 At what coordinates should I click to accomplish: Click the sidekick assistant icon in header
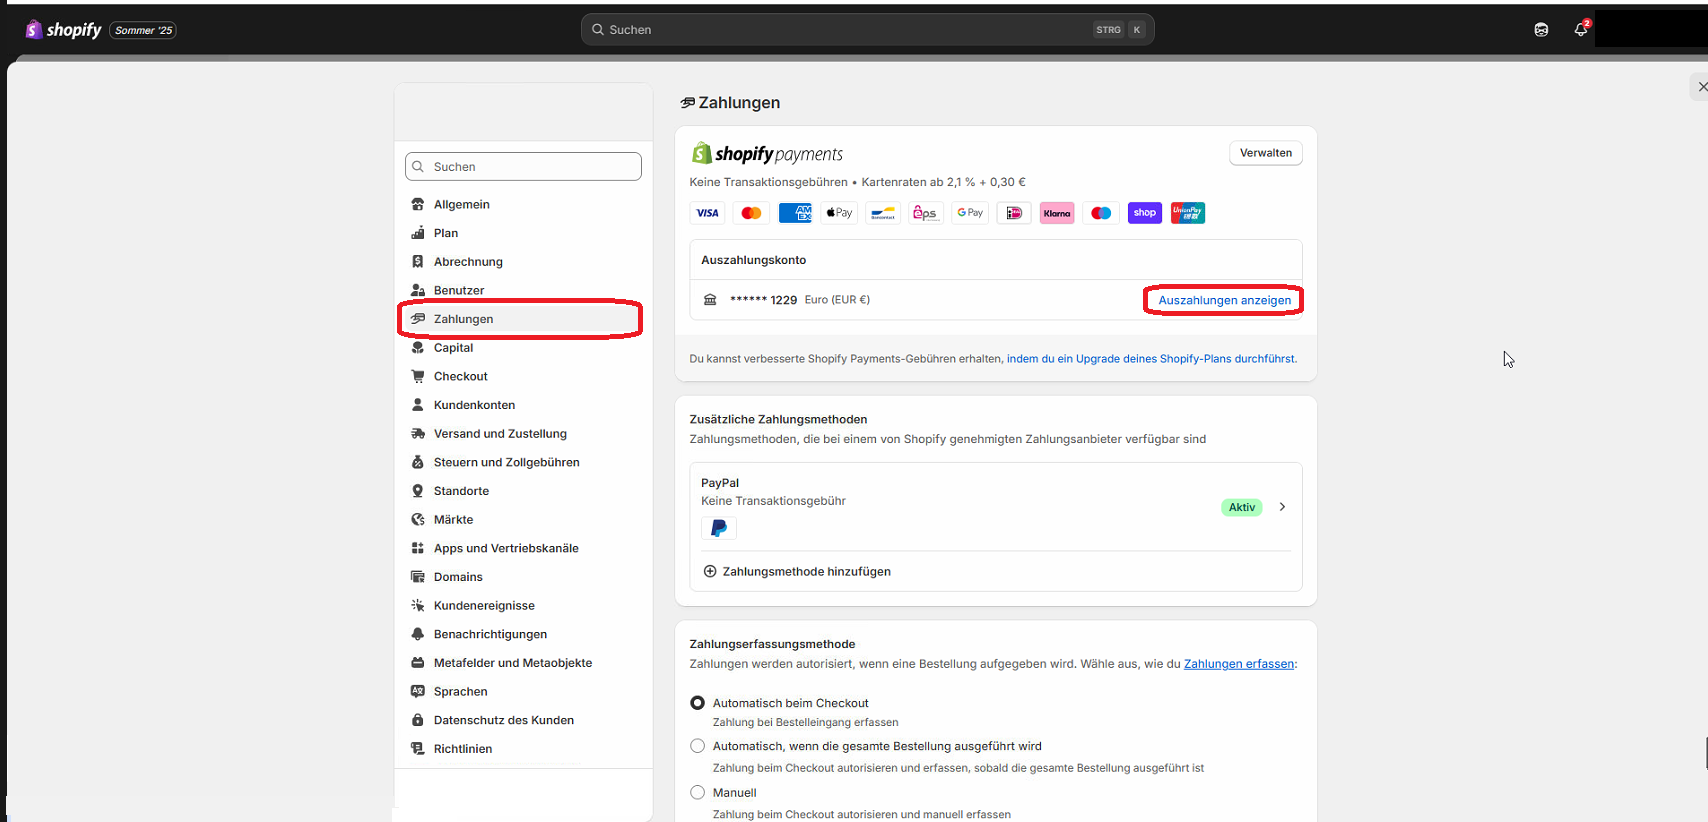[x=1541, y=30]
